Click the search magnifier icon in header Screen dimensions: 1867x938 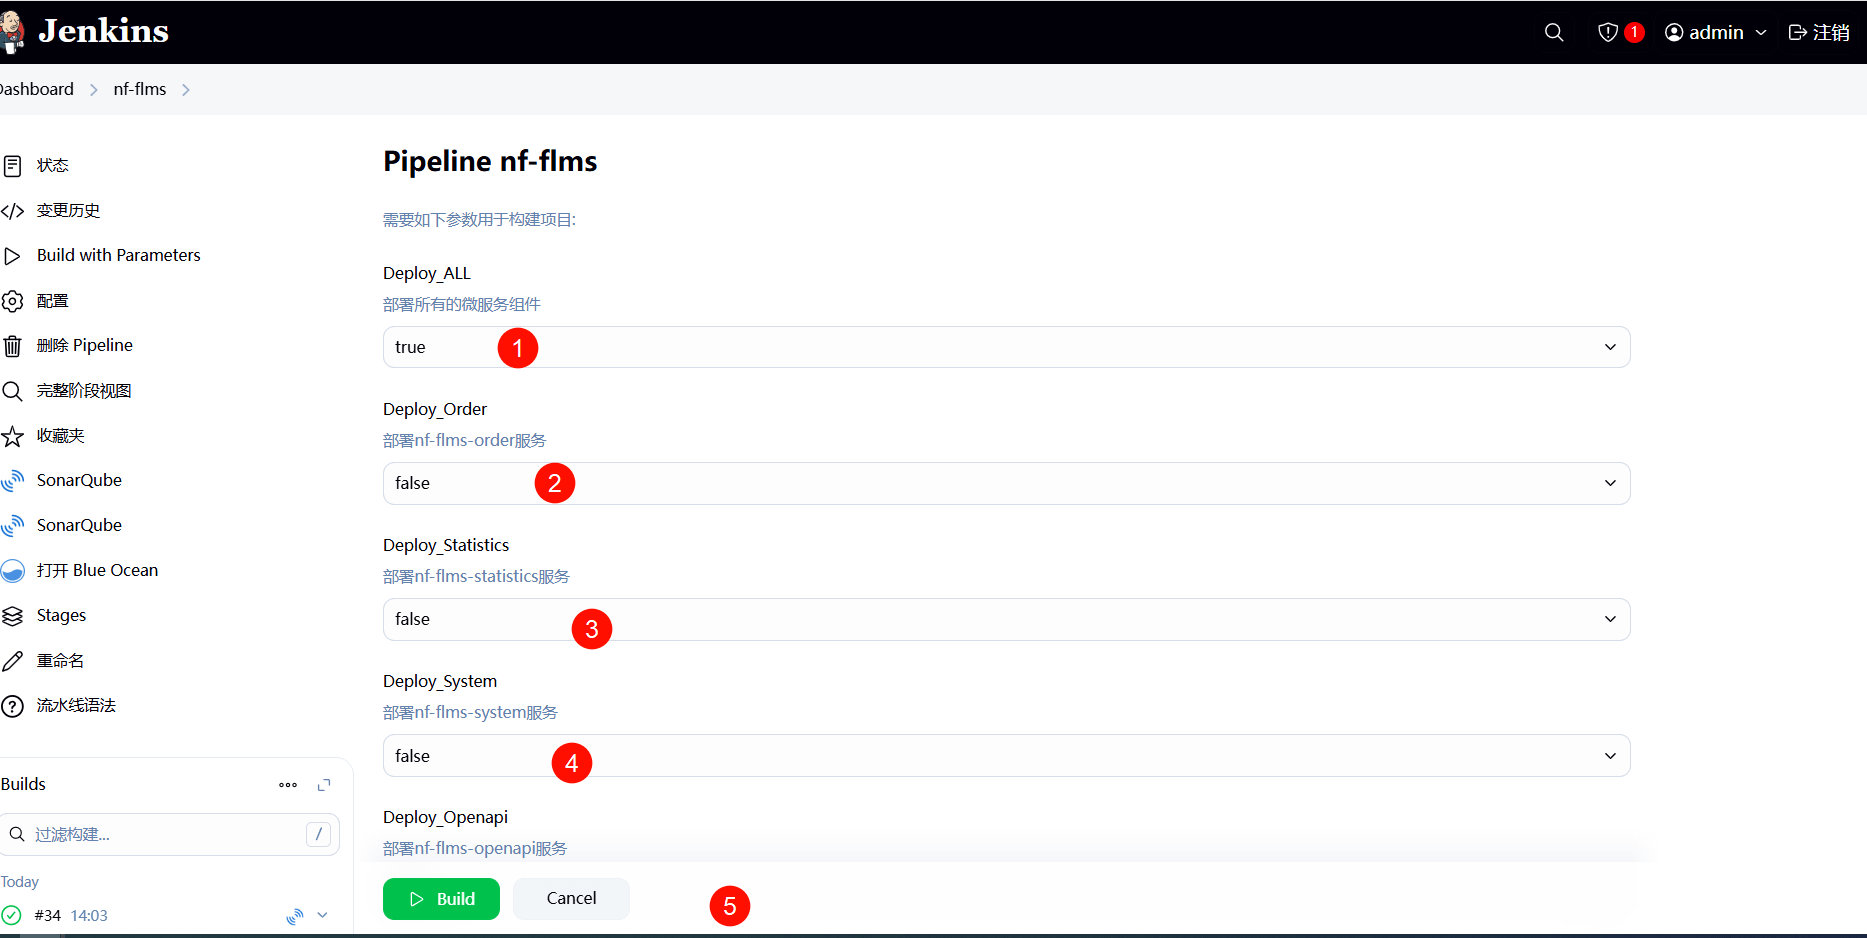[x=1553, y=32]
